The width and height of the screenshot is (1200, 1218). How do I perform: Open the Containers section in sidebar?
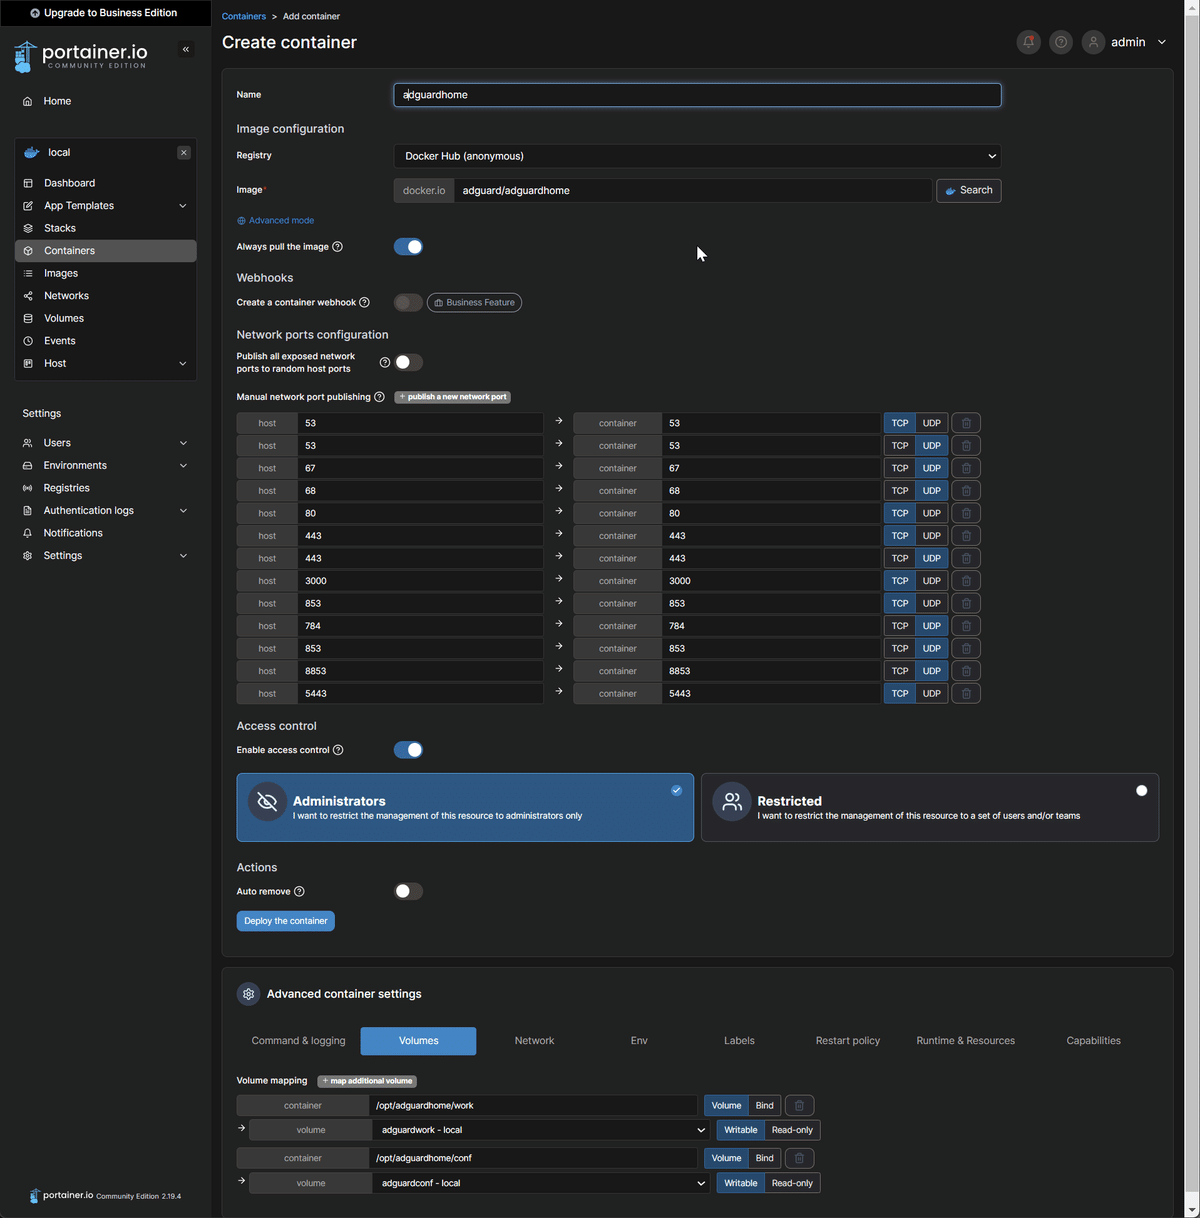click(69, 250)
